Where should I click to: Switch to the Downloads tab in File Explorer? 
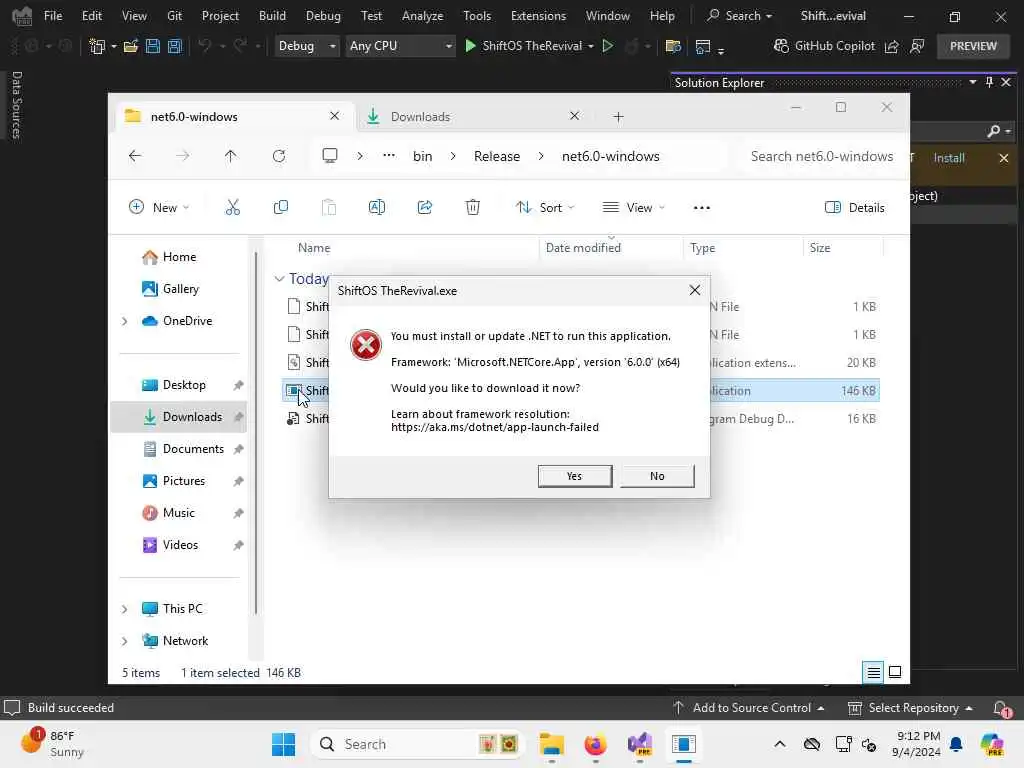473,116
